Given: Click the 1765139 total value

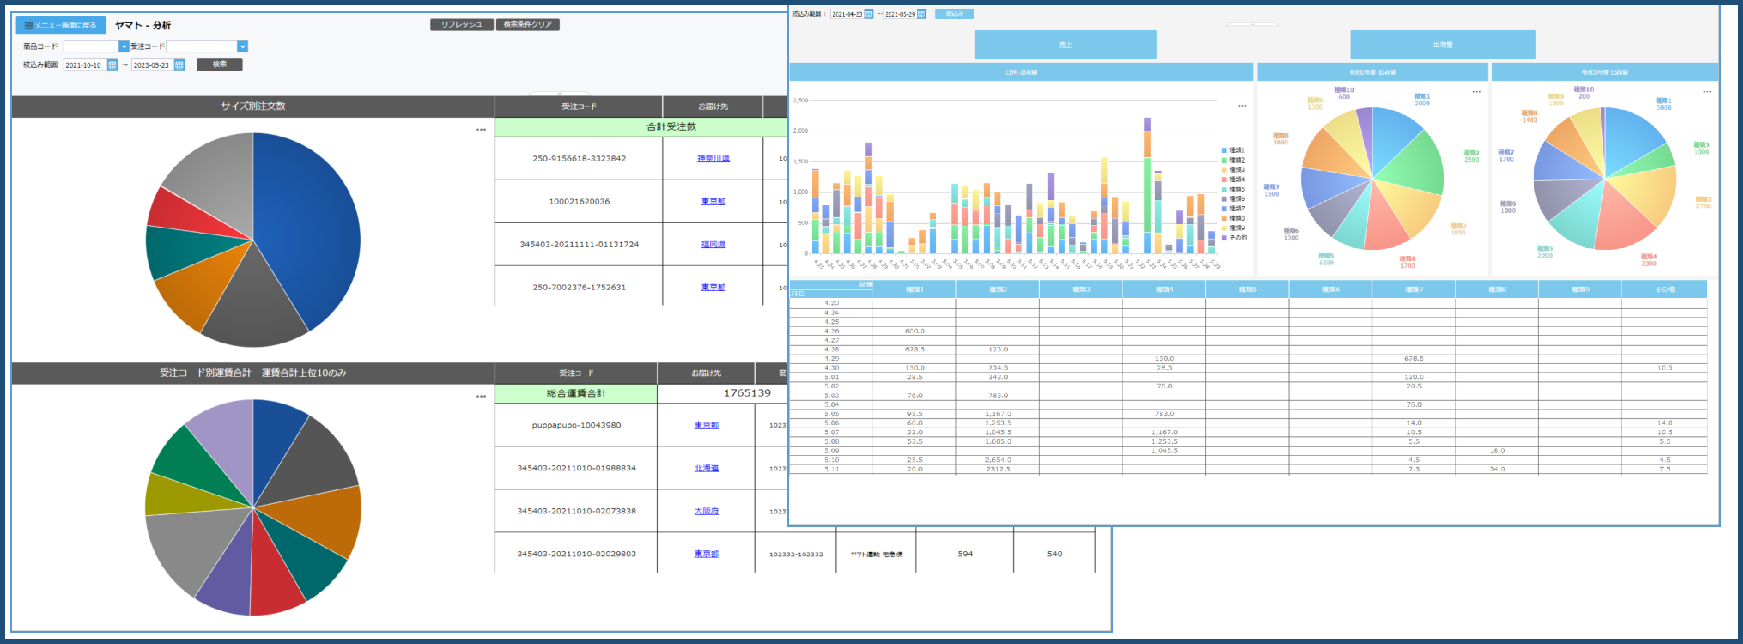Looking at the screenshot, I should [x=747, y=394].
